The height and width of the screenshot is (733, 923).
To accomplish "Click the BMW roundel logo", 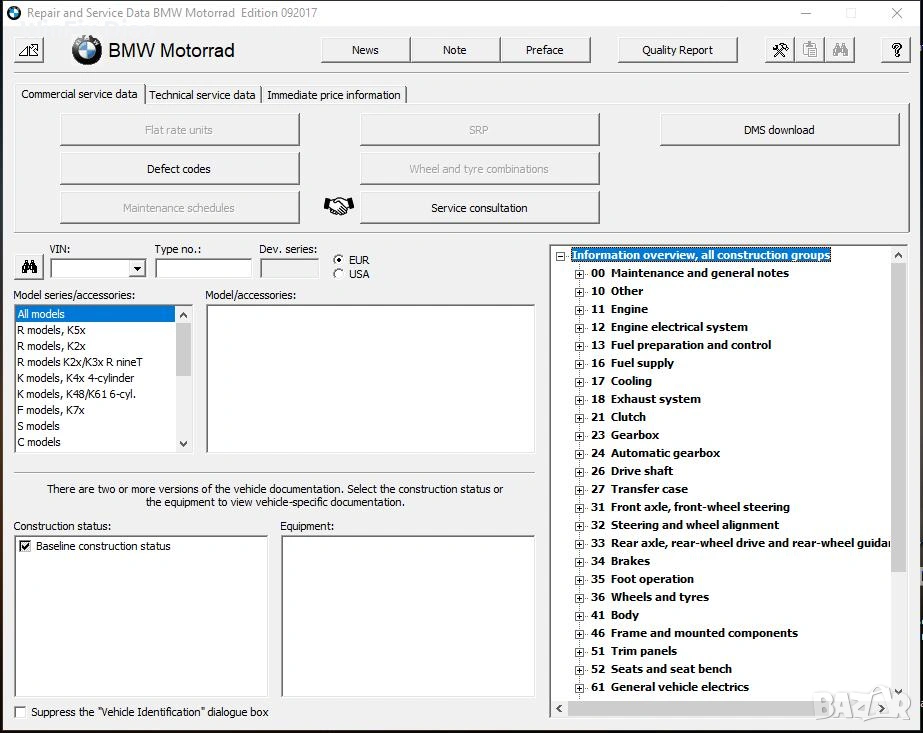I will pos(87,50).
